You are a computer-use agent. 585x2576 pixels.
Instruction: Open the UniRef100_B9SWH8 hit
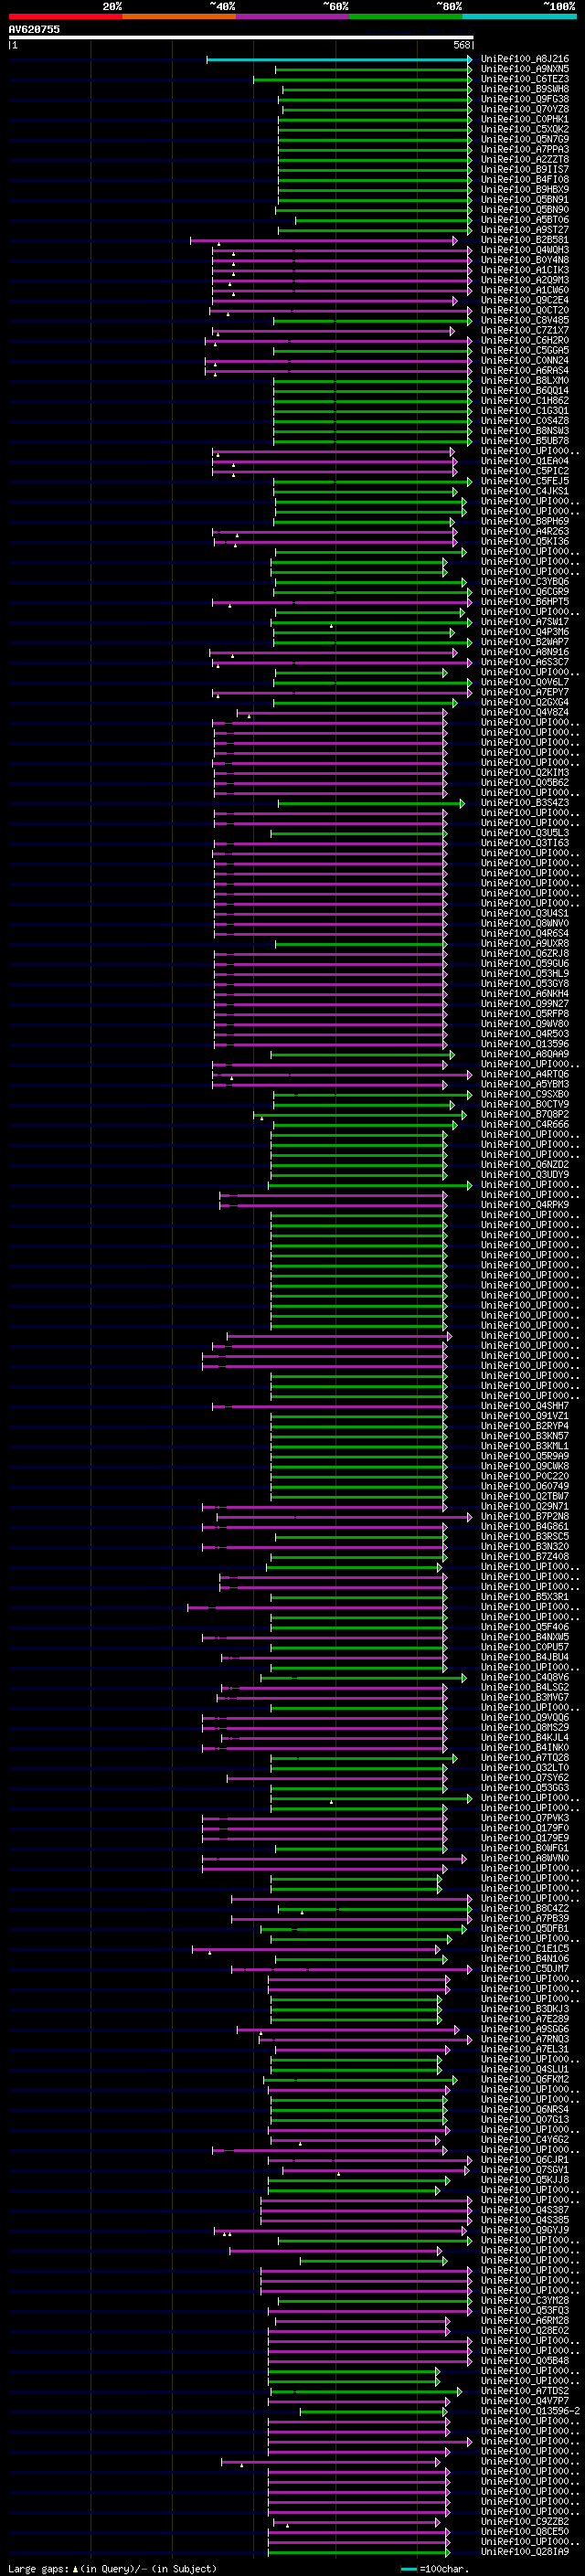pyautogui.click(x=525, y=89)
